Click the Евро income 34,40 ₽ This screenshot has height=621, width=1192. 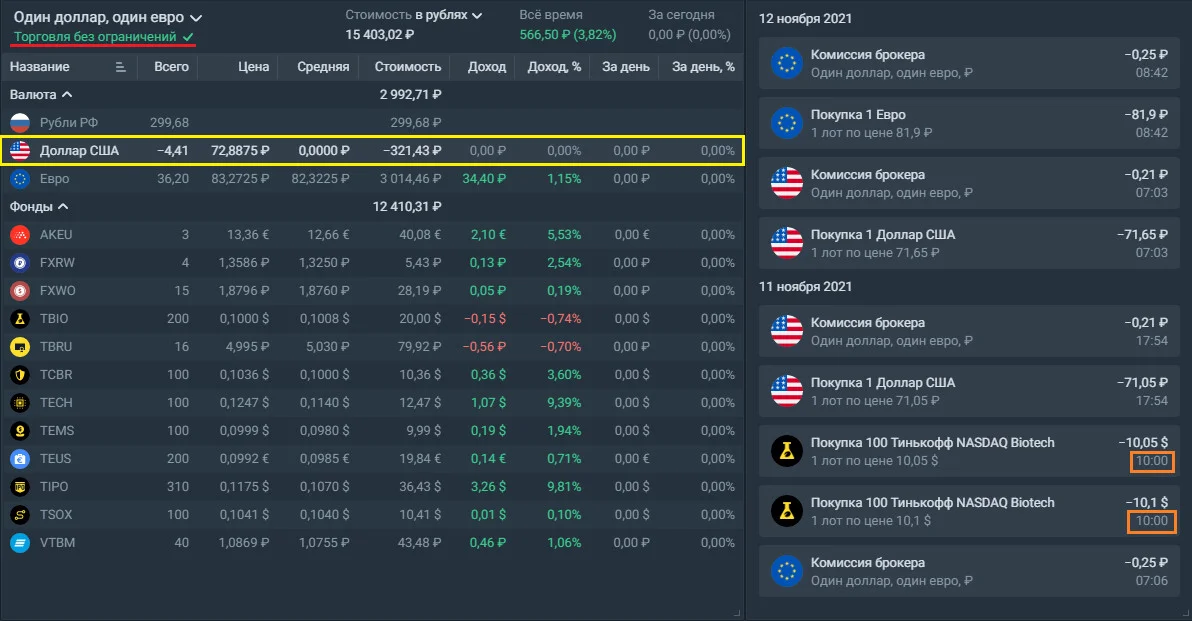[484, 179]
